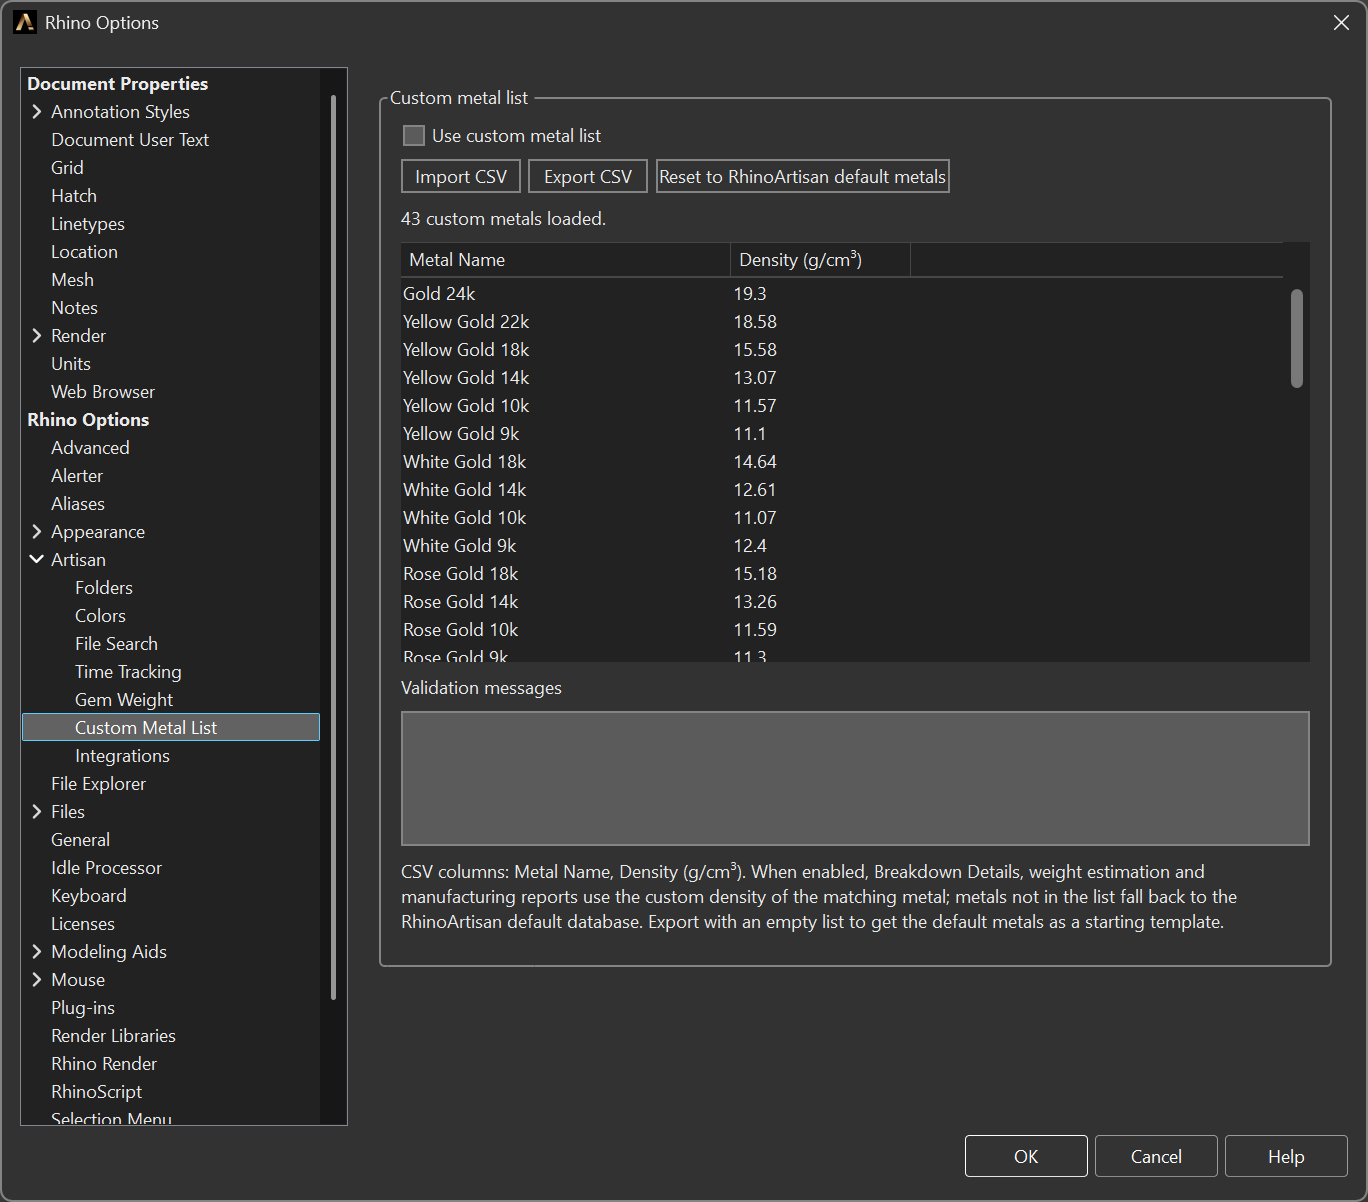Expand the Annotation Styles tree node
This screenshot has width=1368, height=1202.
tap(37, 111)
